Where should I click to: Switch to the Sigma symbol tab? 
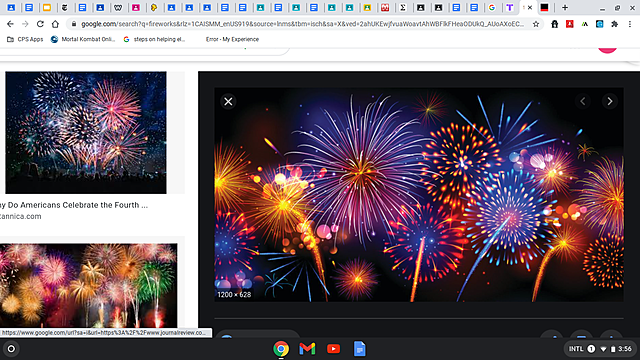pyautogui.click(x=403, y=8)
